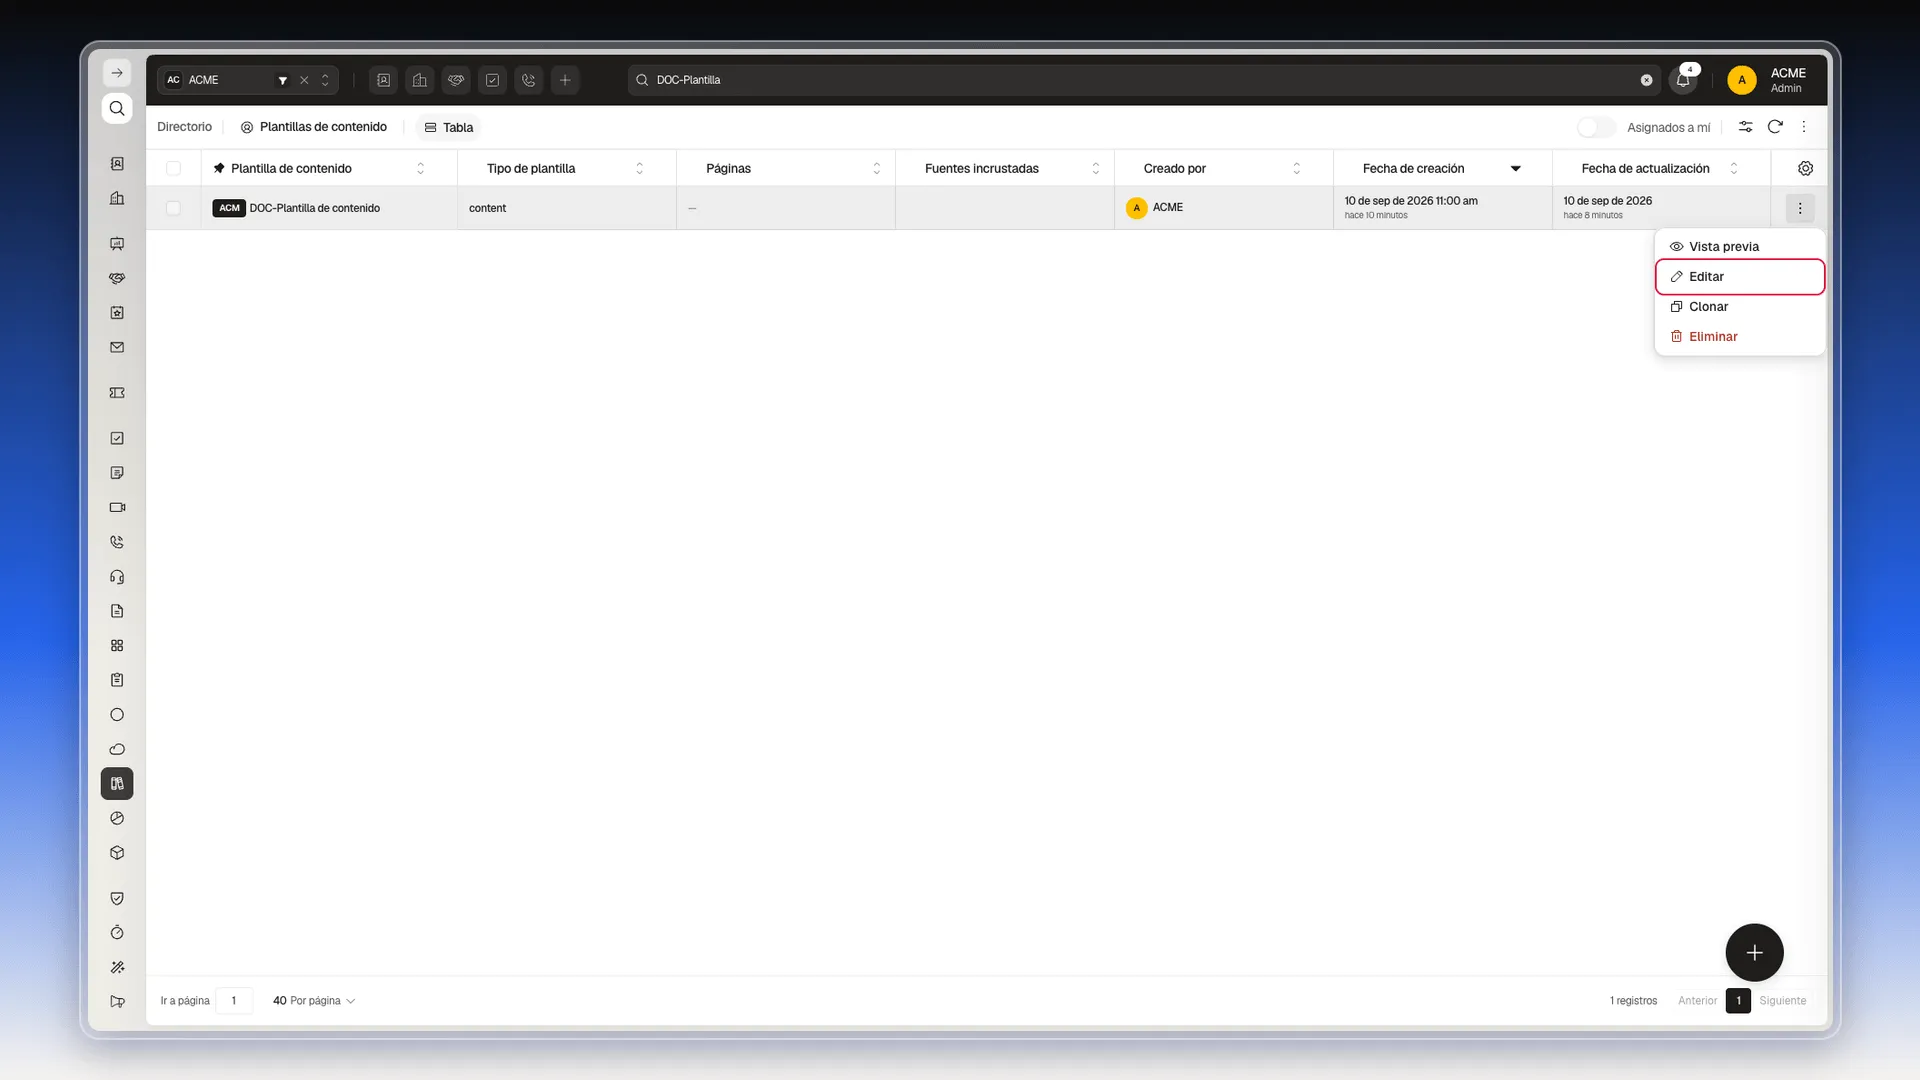1920x1080 pixels.
Task: Open table column settings gear
Action: tap(1805, 168)
